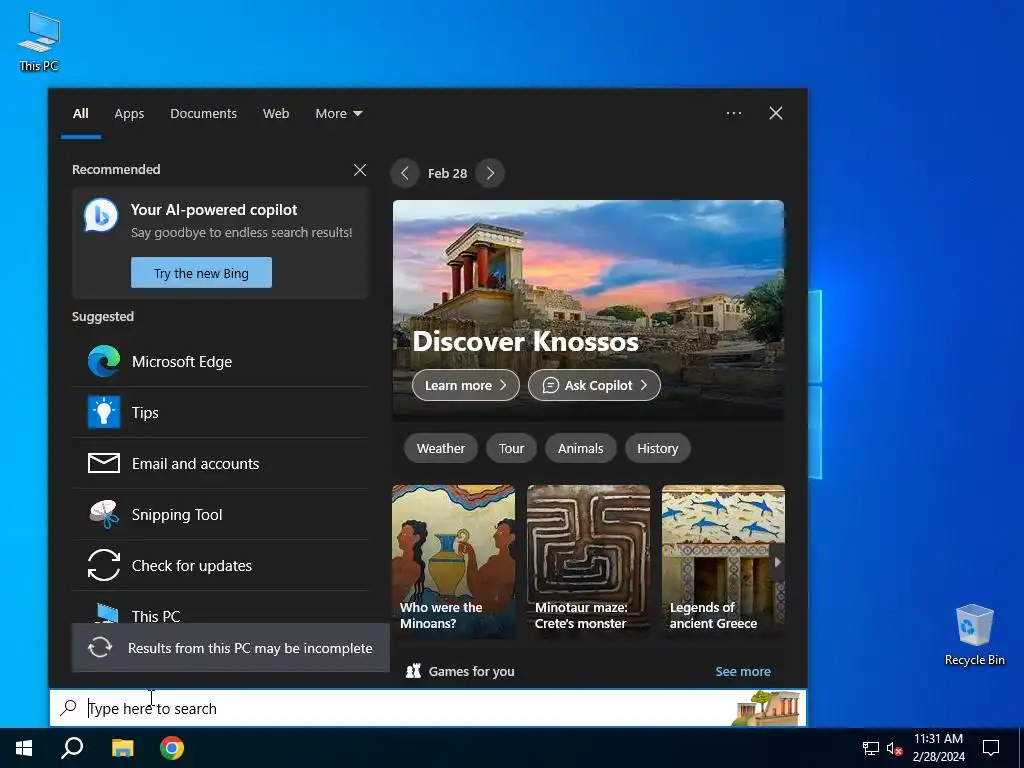Open the Minotaur maze card
The width and height of the screenshot is (1024, 768).
pyautogui.click(x=588, y=561)
